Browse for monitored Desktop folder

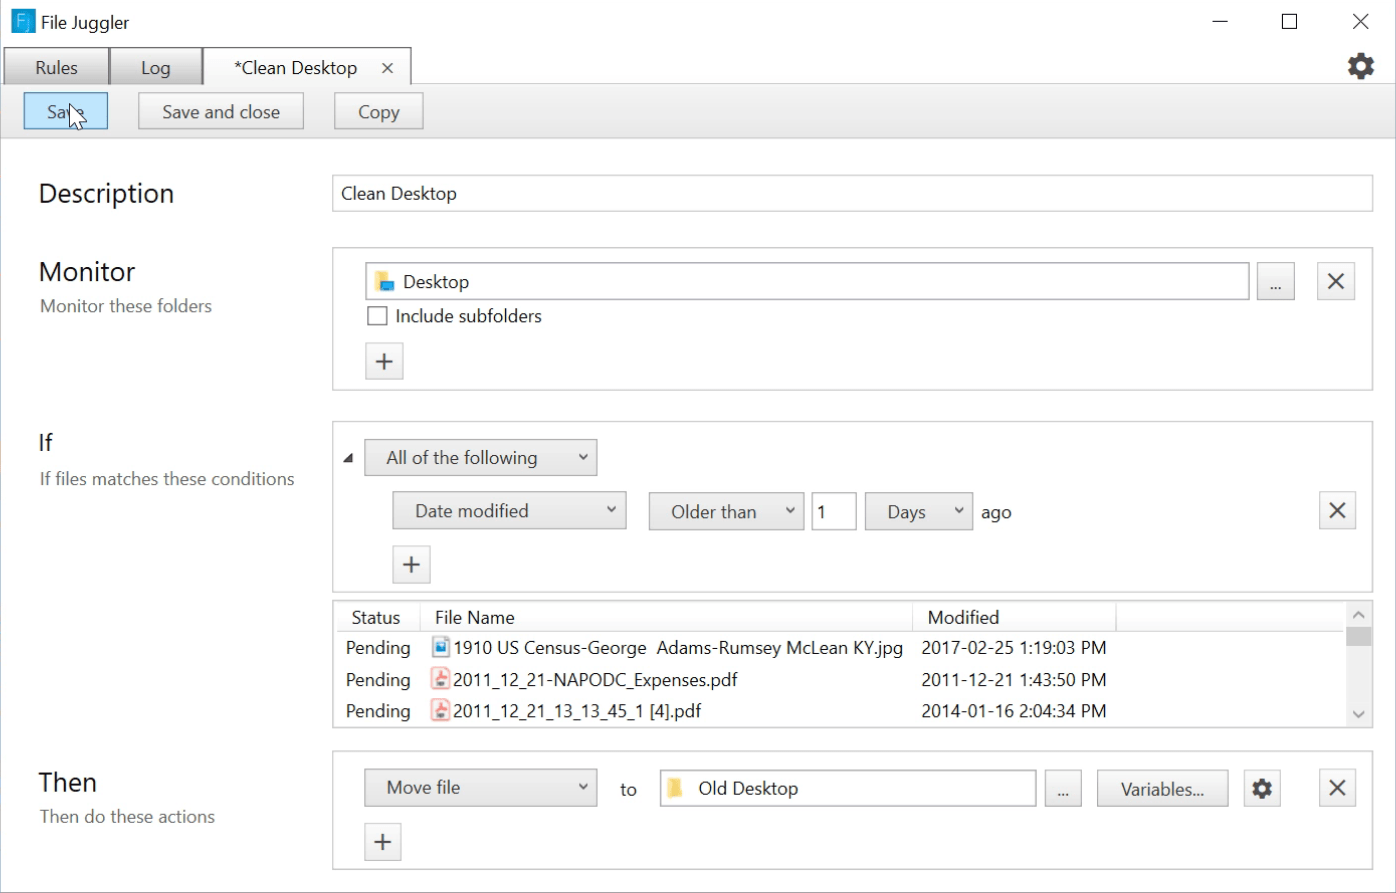(1275, 282)
